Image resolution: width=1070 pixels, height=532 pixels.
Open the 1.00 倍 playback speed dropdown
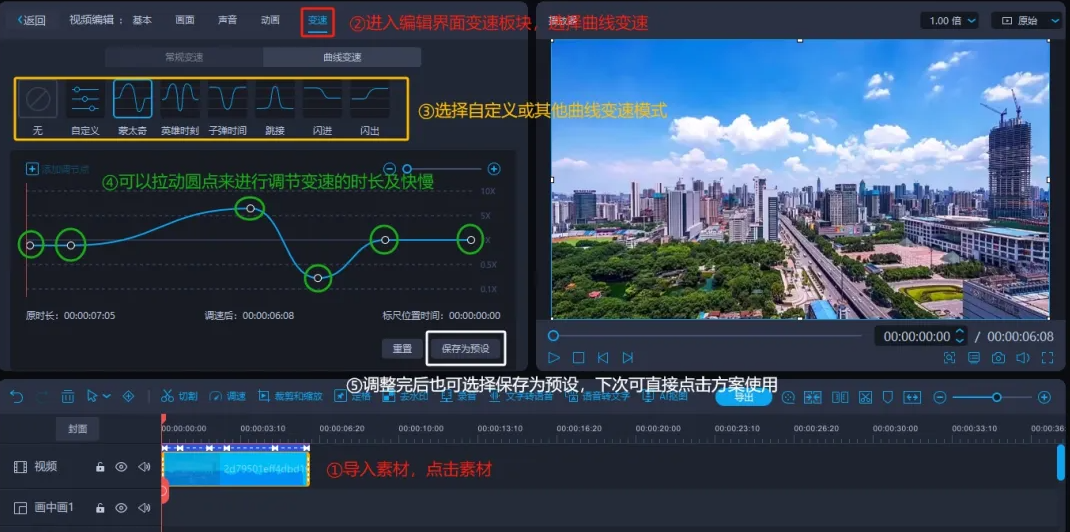point(949,20)
